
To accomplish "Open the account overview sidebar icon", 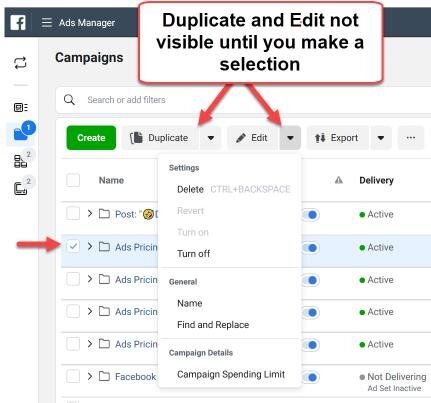I will [x=20, y=107].
